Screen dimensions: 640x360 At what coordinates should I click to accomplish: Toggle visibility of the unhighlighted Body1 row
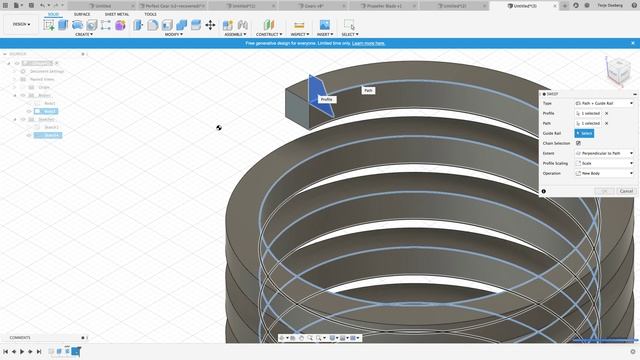point(29,103)
